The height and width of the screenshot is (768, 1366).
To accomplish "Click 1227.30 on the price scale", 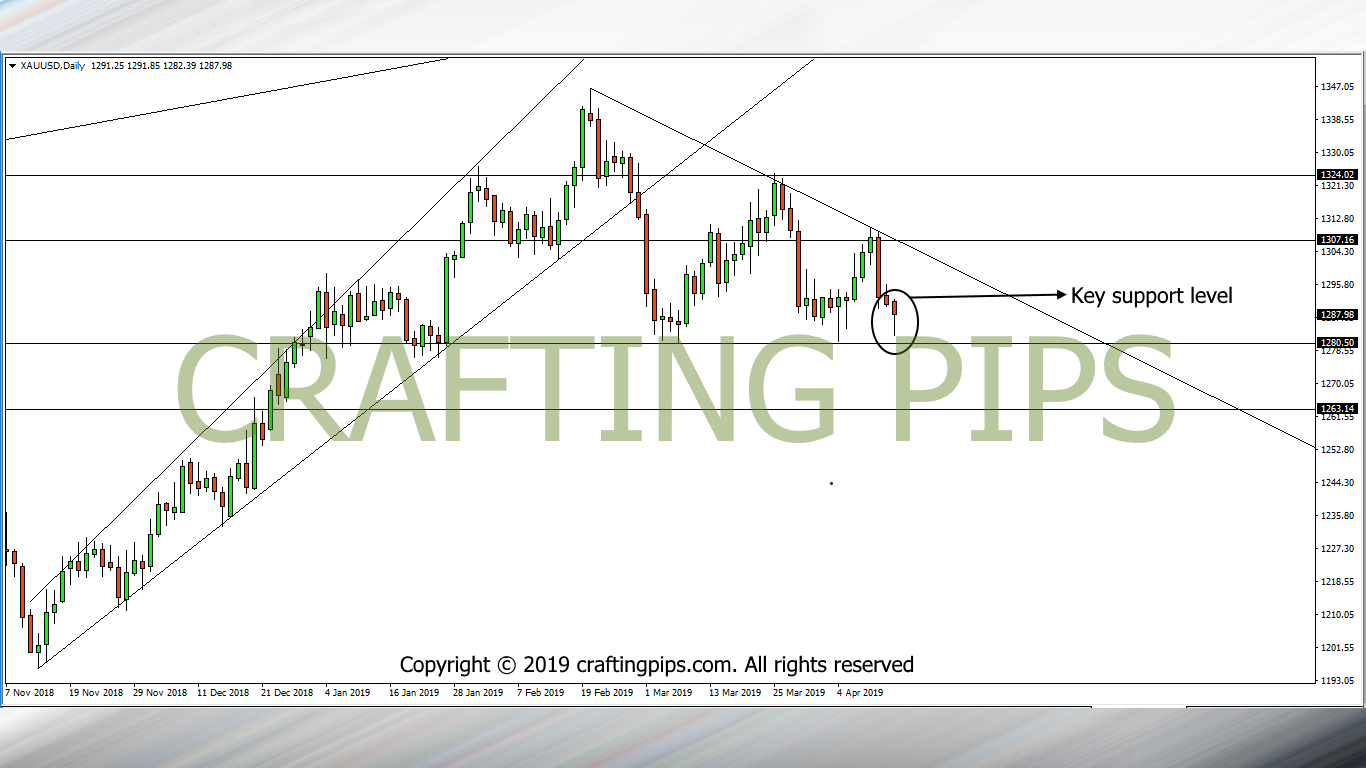I will [1337, 549].
